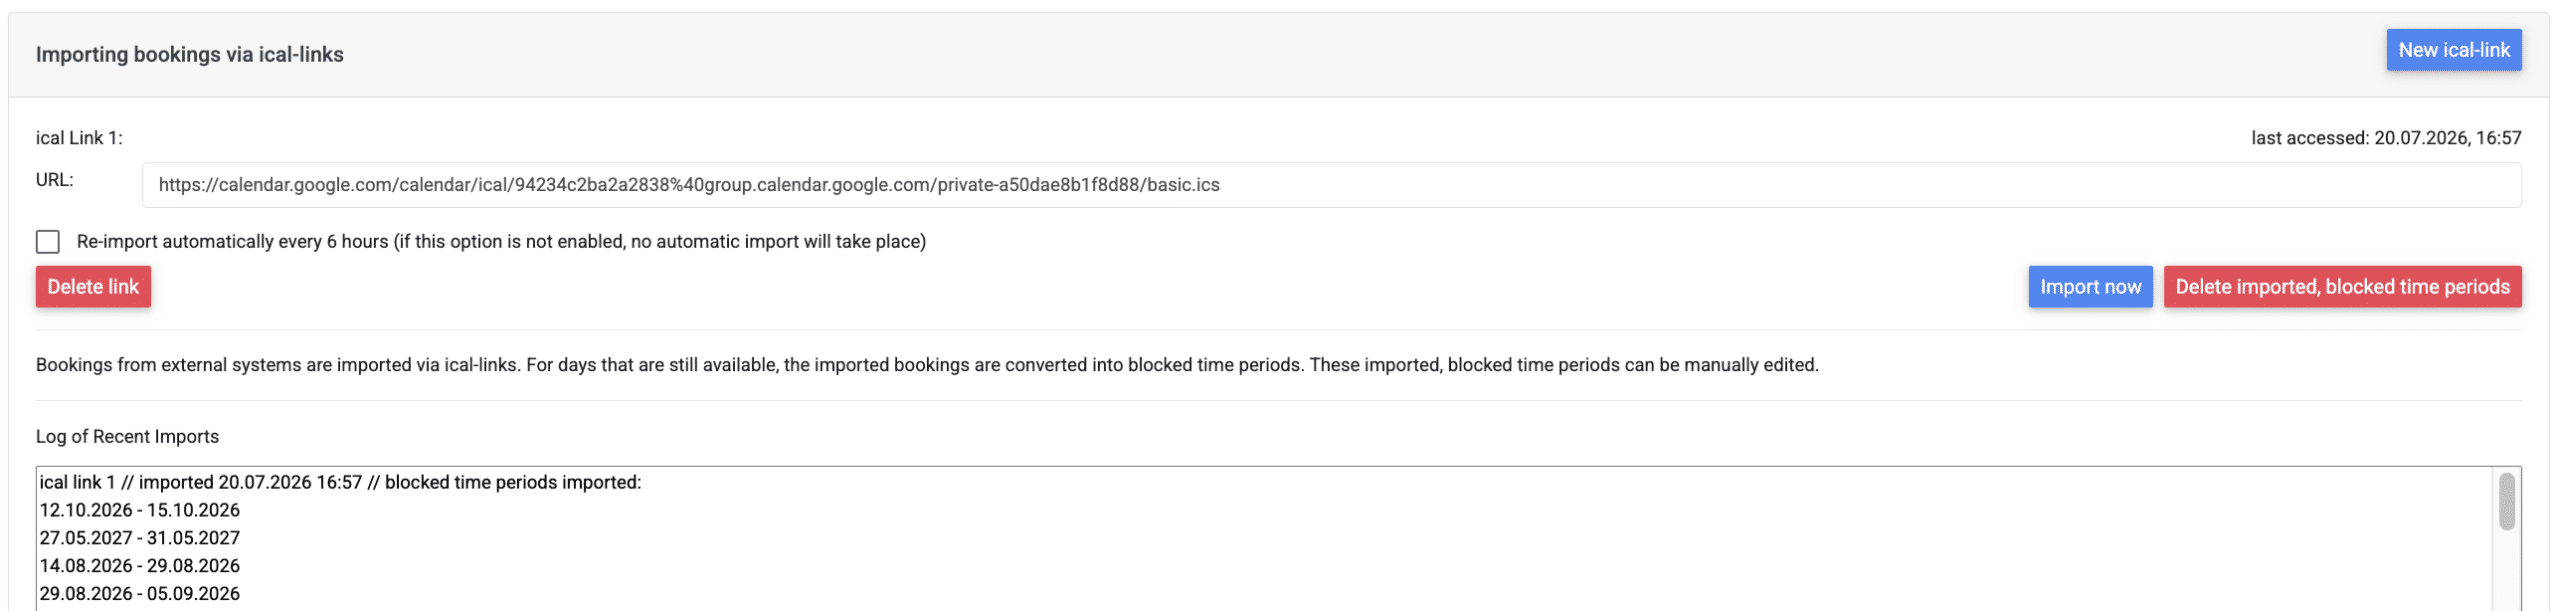This screenshot has height=611, width=2560.
Task: Select the log entry 27.05.2027 - 31.05.2027
Action: point(140,538)
